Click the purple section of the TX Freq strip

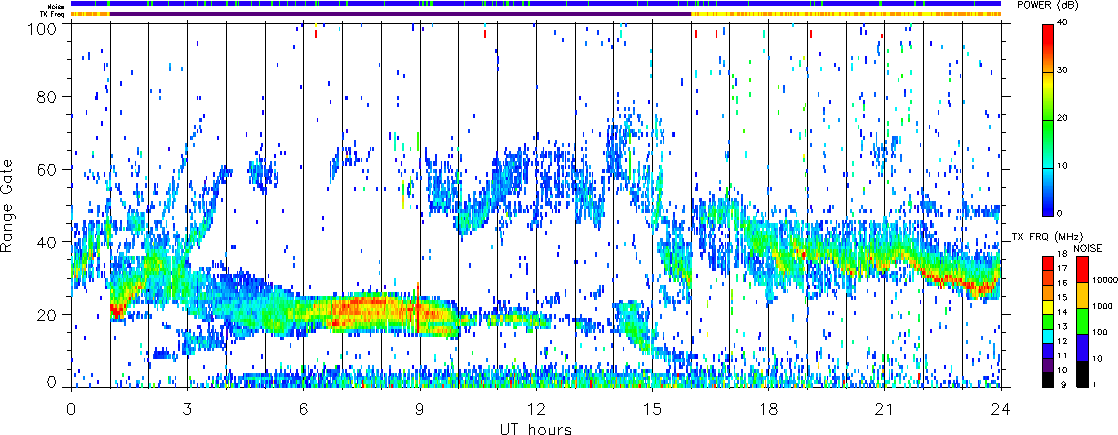coord(400,13)
